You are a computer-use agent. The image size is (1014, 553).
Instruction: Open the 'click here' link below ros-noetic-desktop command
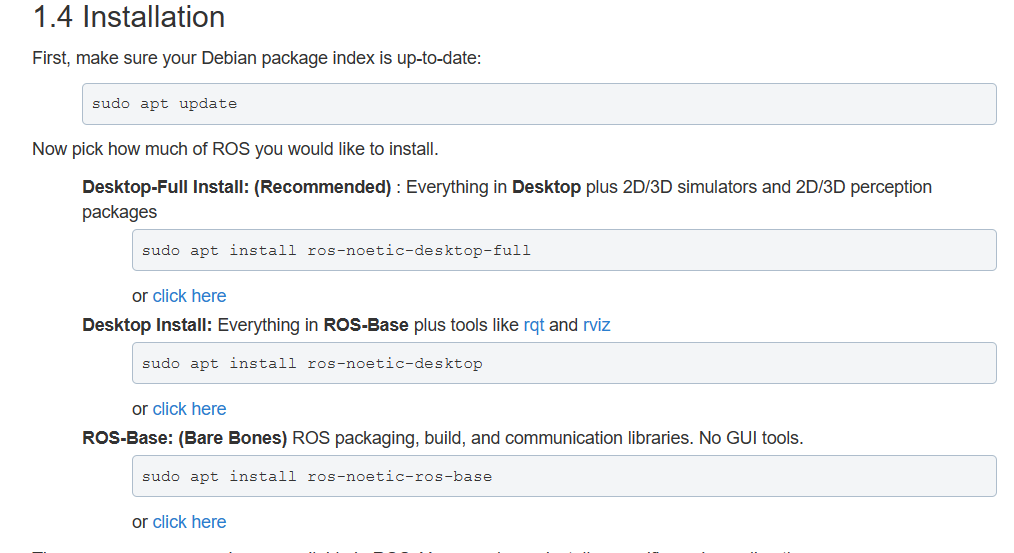click(189, 409)
